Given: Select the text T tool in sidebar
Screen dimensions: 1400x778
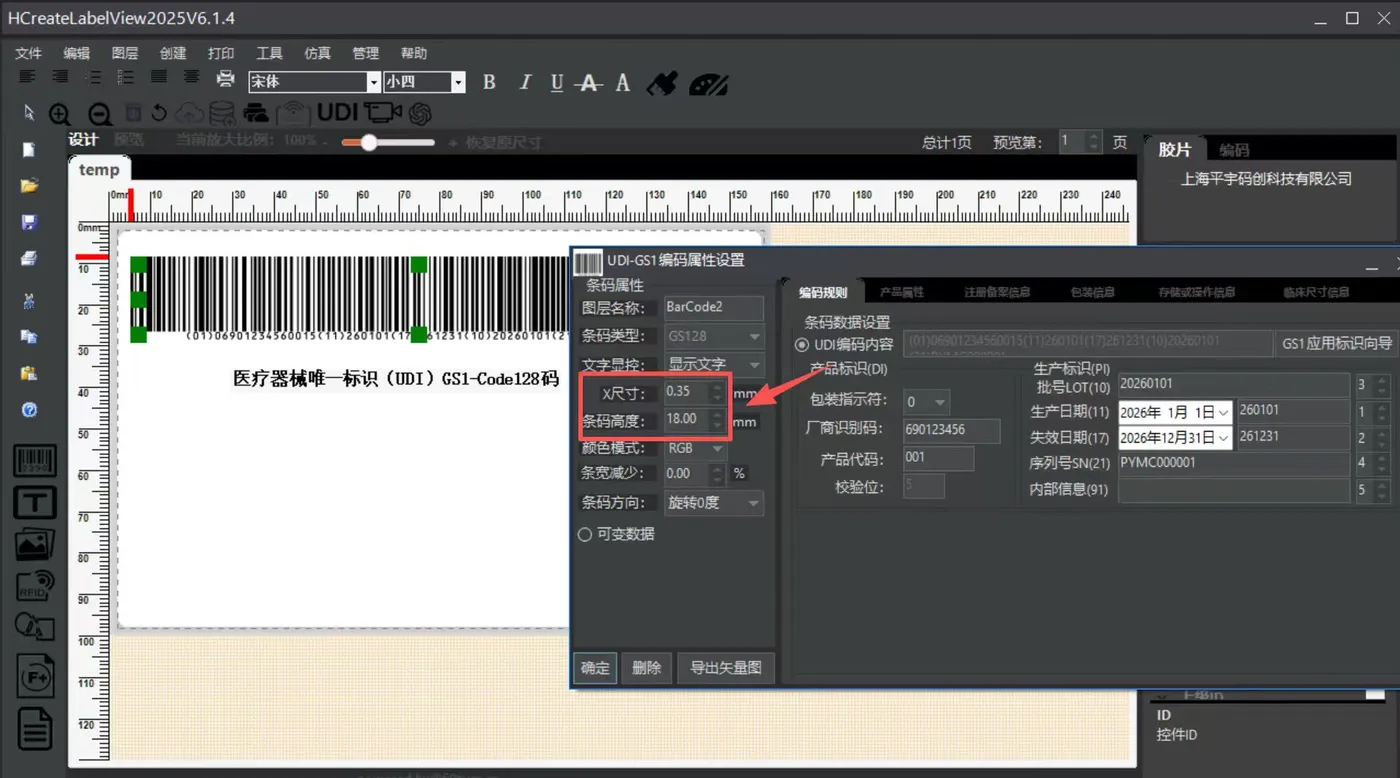Looking at the screenshot, I should click(34, 501).
